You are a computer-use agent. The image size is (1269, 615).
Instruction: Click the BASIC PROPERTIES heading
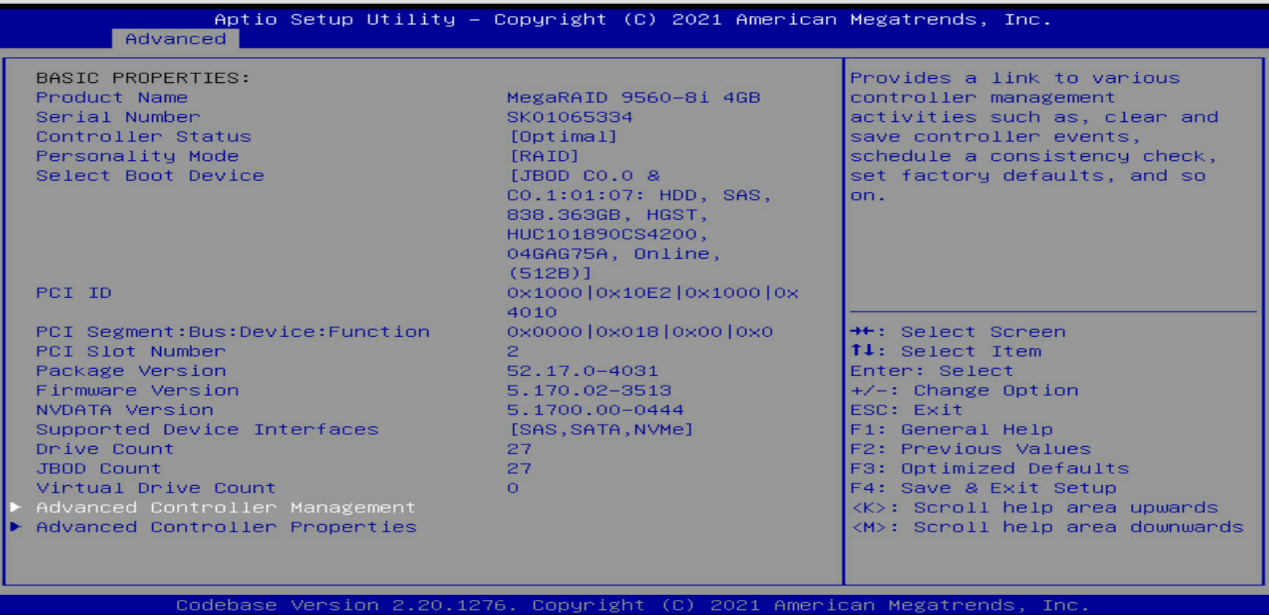tap(143, 78)
